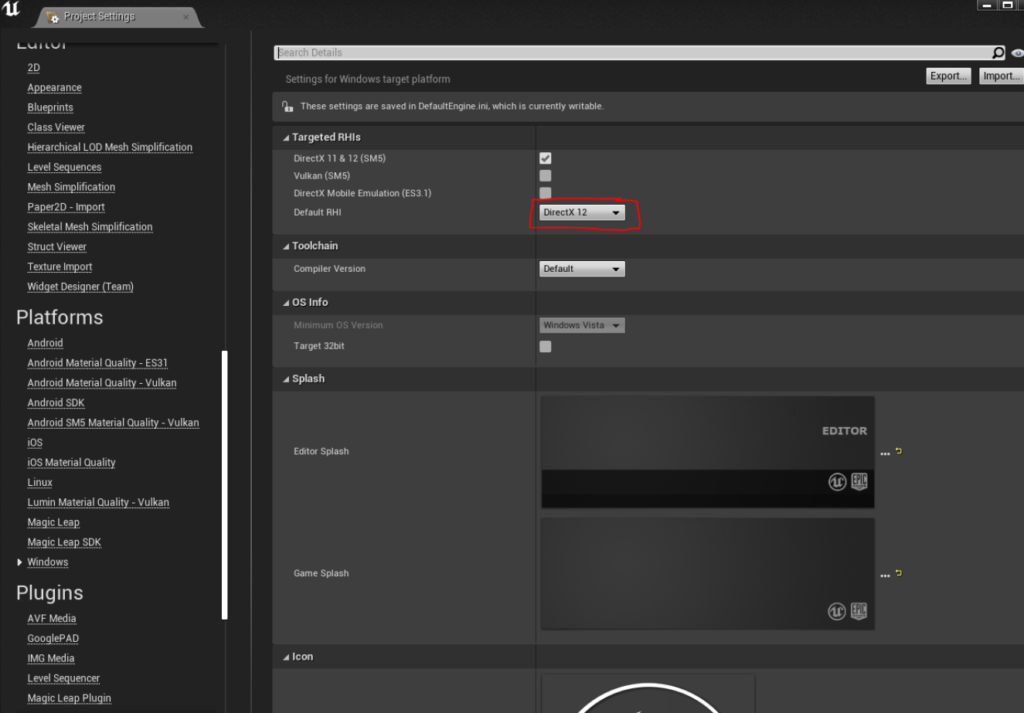Open the Default RHI dropdown
Image resolution: width=1024 pixels, height=713 pixels.
pos(582,212)
